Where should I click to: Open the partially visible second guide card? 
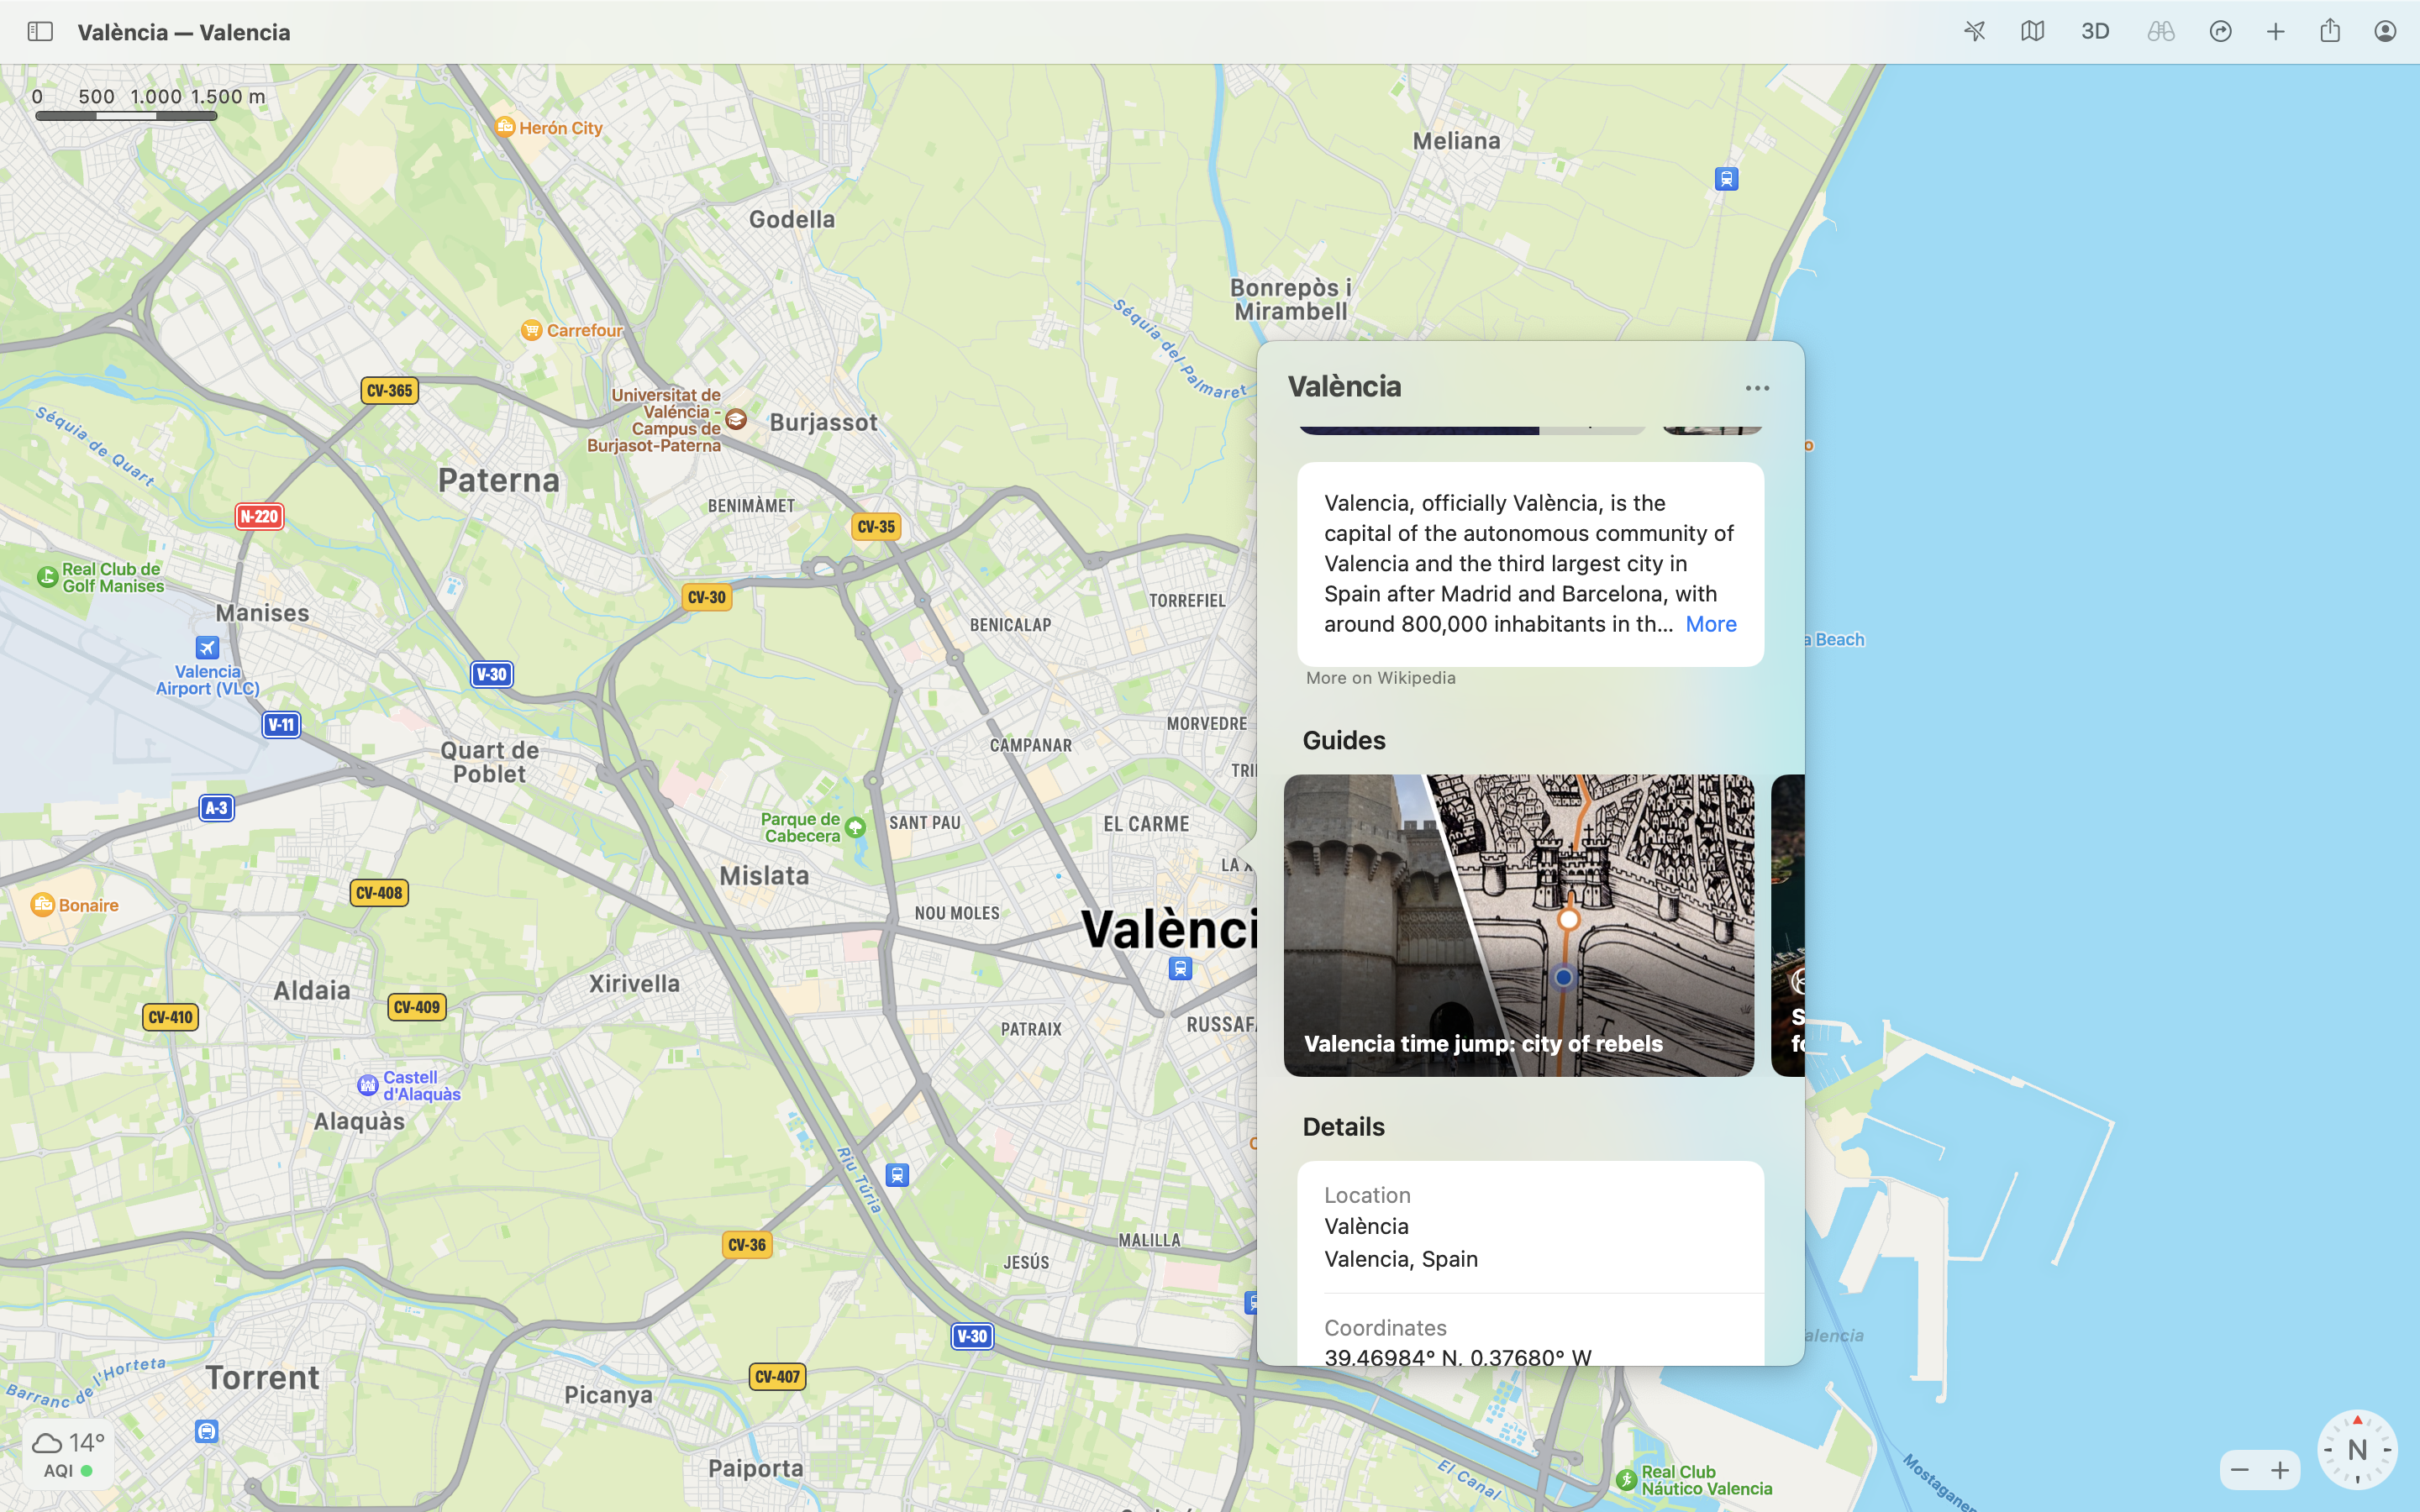pos(1788,925)
